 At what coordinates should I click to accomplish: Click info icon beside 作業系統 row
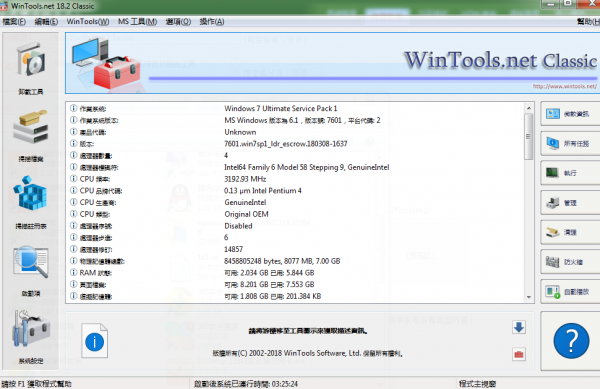click(73, 108)
